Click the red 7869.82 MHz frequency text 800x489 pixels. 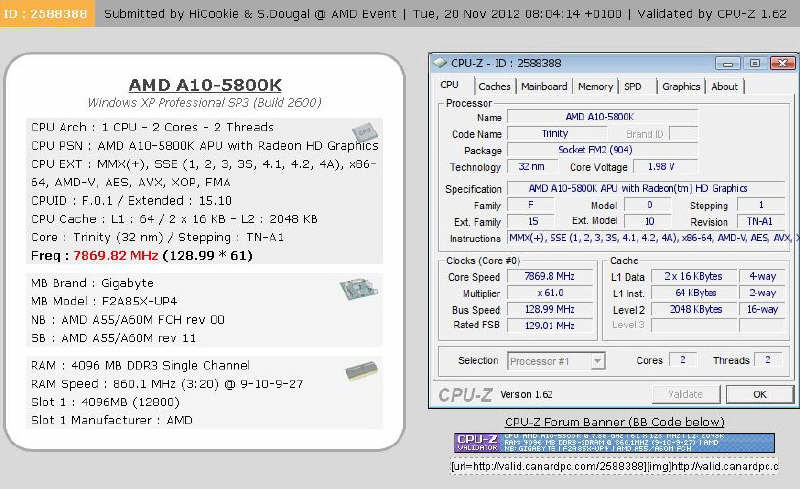pyautogui.click(x=116, y=255)
